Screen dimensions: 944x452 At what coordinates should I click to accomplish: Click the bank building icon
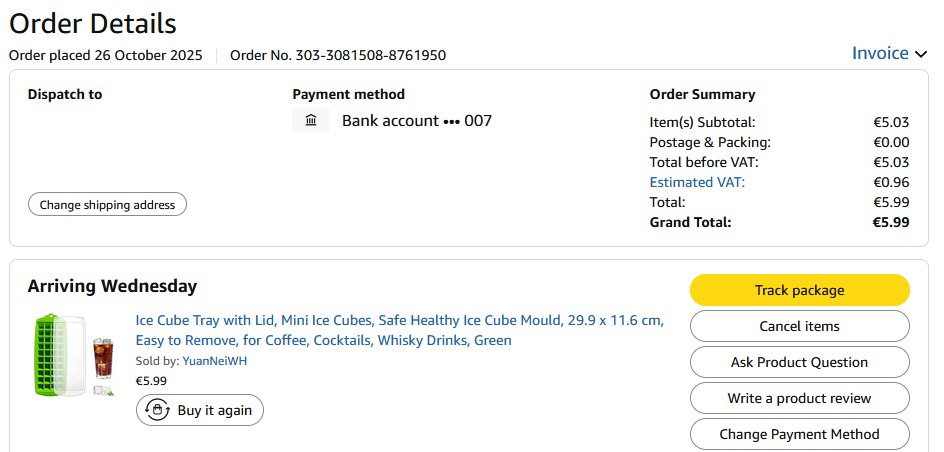311,121
